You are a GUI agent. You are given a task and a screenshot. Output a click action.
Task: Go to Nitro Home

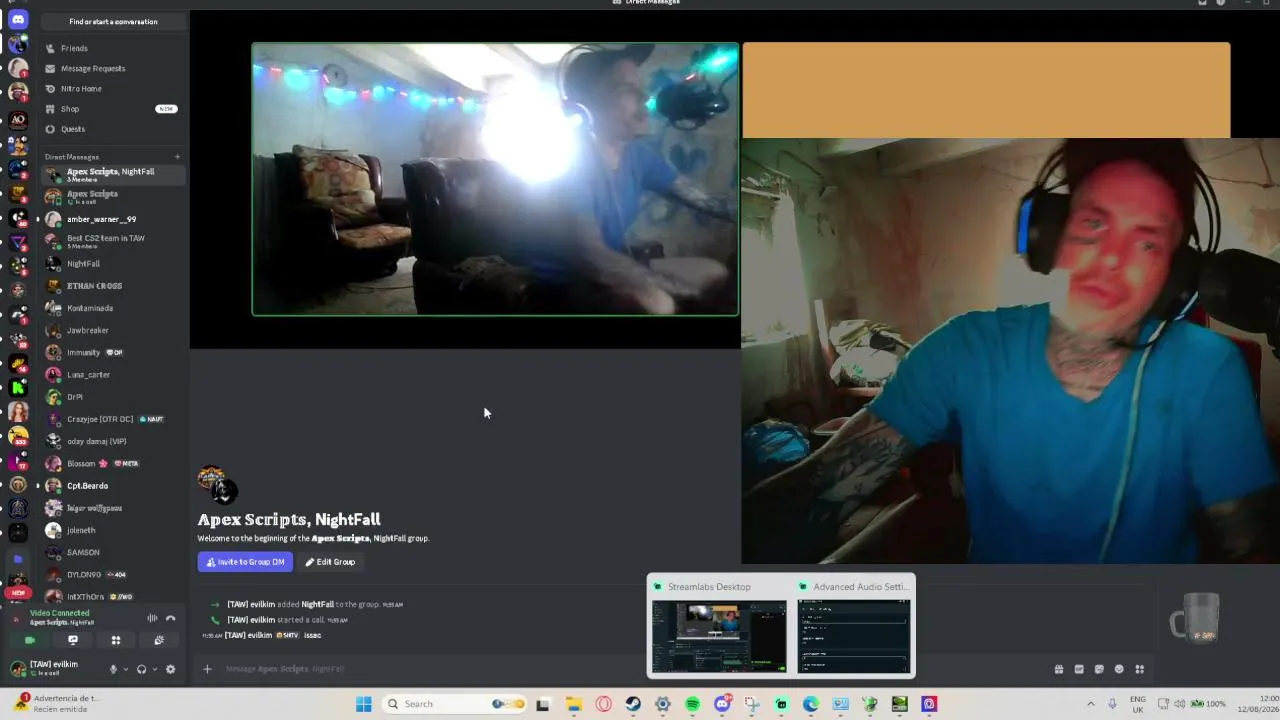112,88
